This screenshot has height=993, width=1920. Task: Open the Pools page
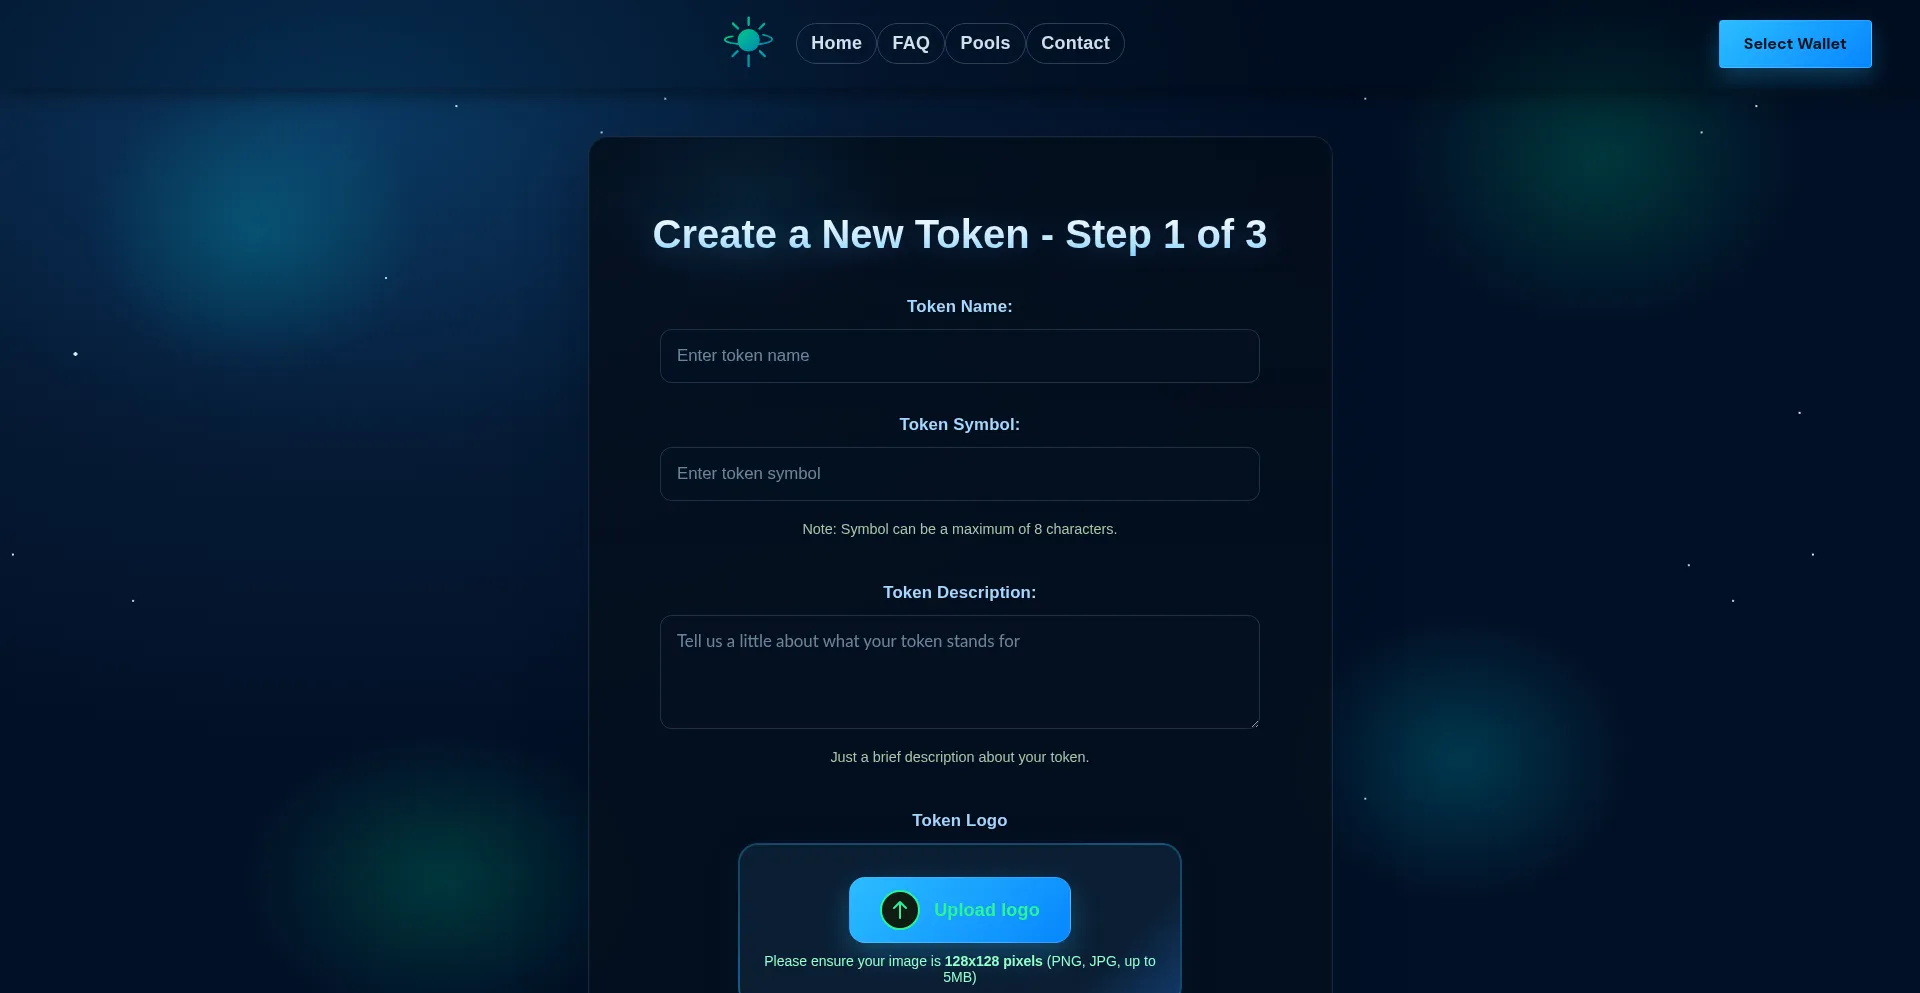[985, 43]
